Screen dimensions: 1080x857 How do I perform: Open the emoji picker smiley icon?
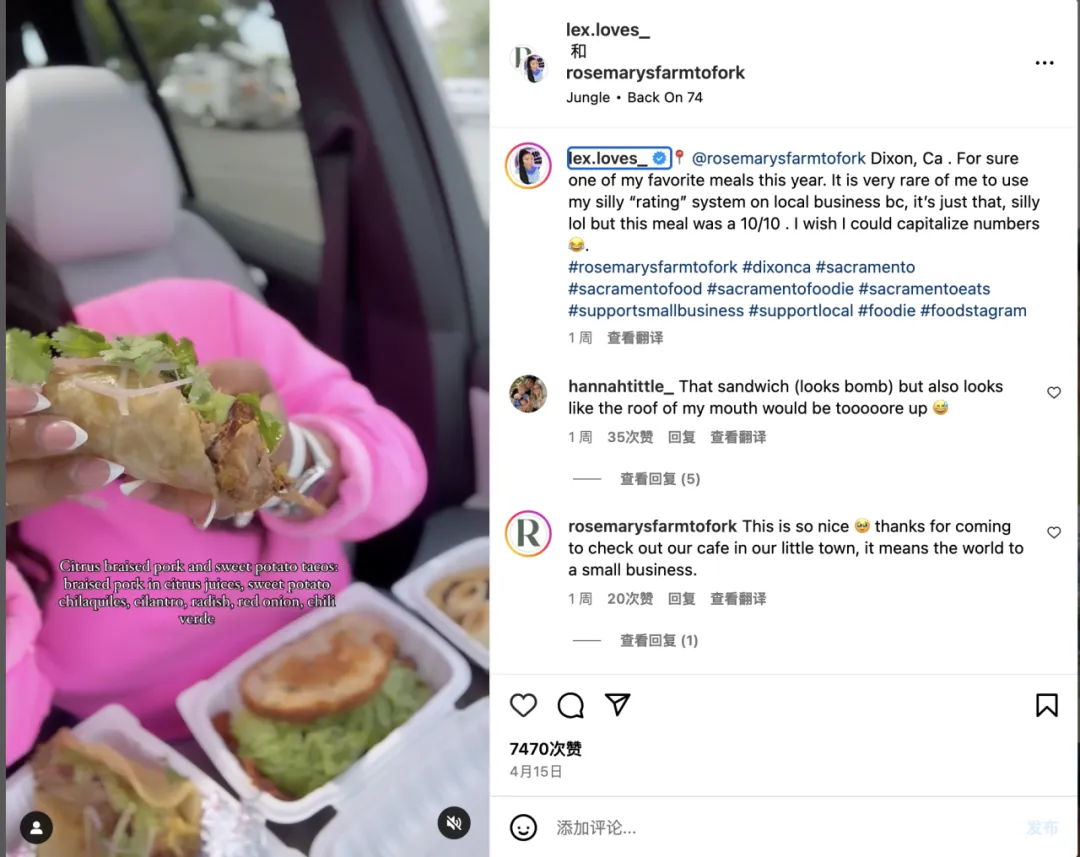(523, 827)
